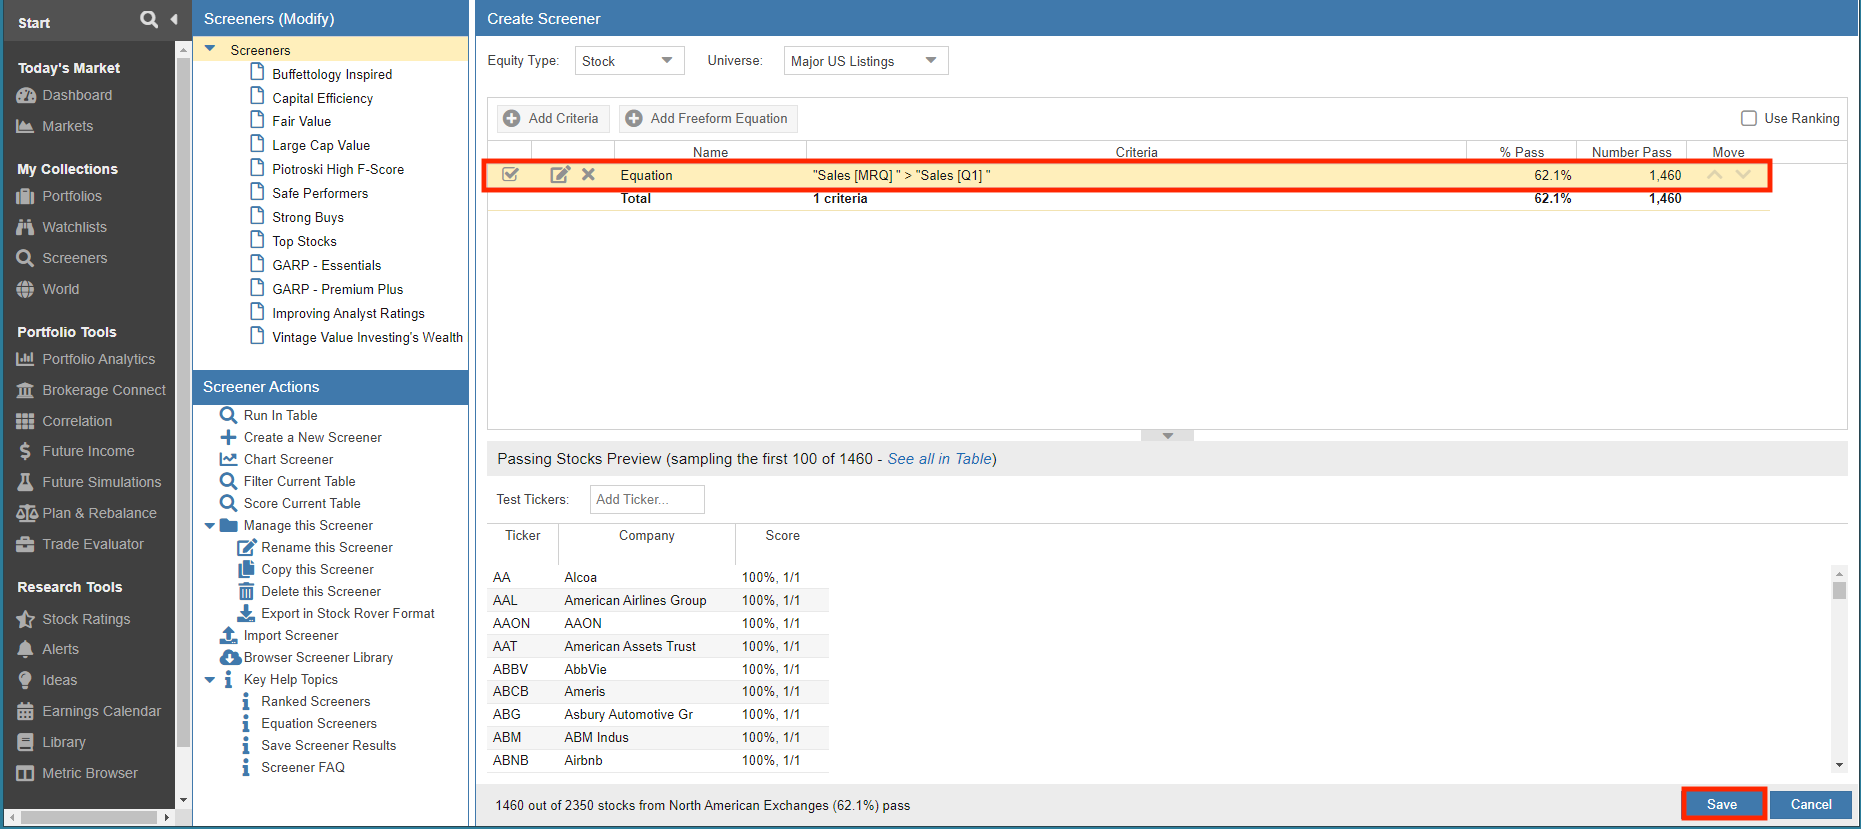The height and width of the screenshot is (829, 1861).
Task: Click the Add Ticker input field
Action: tap(647, 499)
